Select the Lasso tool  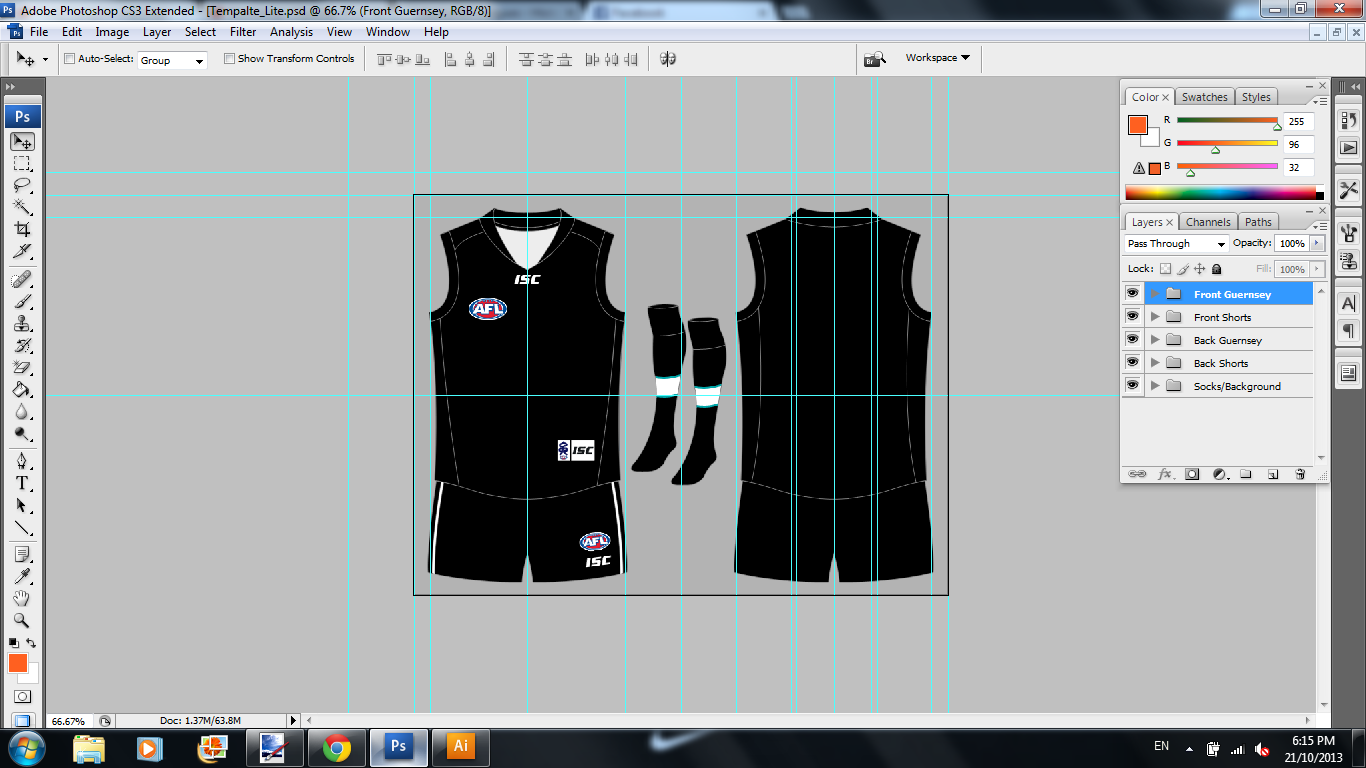(22, 186)
